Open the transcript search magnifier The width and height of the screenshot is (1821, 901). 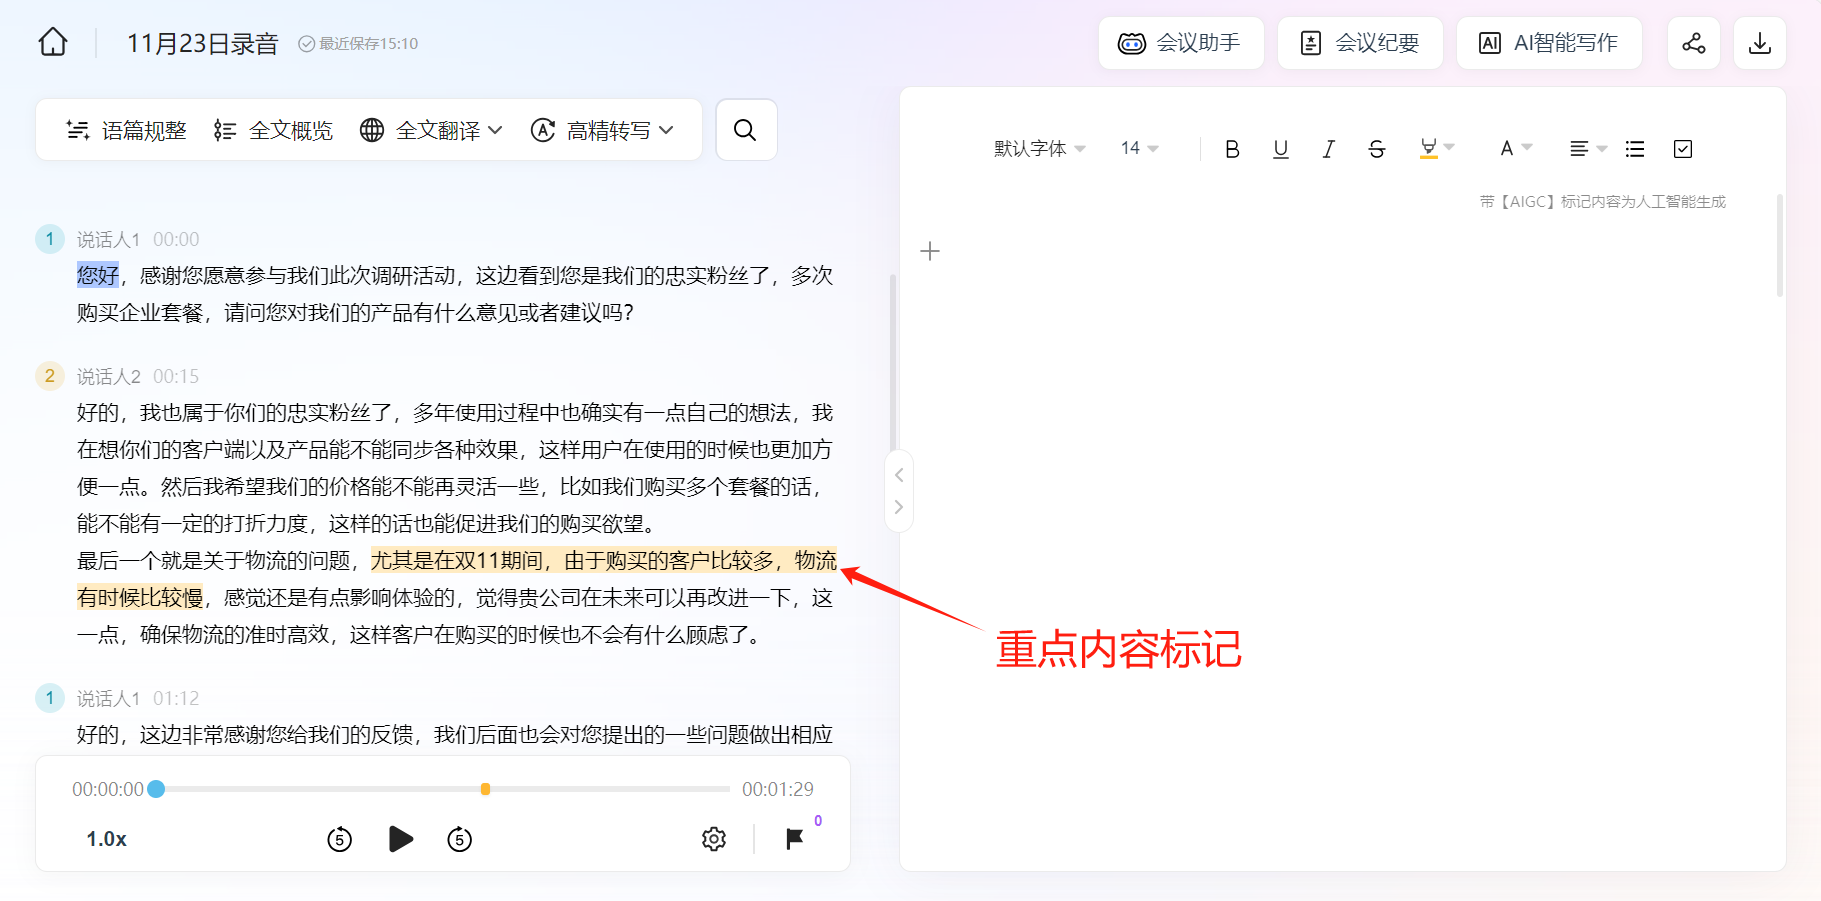coord(745,130)
